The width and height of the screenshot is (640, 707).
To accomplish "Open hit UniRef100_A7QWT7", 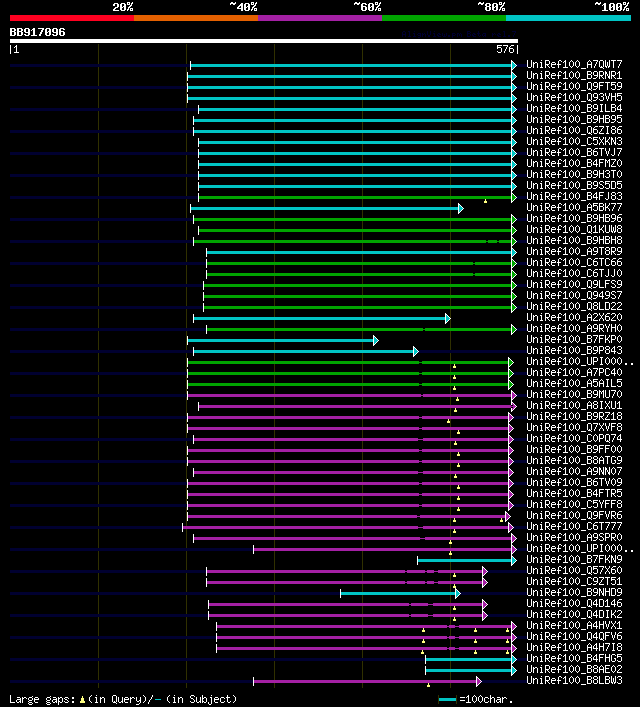I will pyautogui.click(x=574, y=64).
